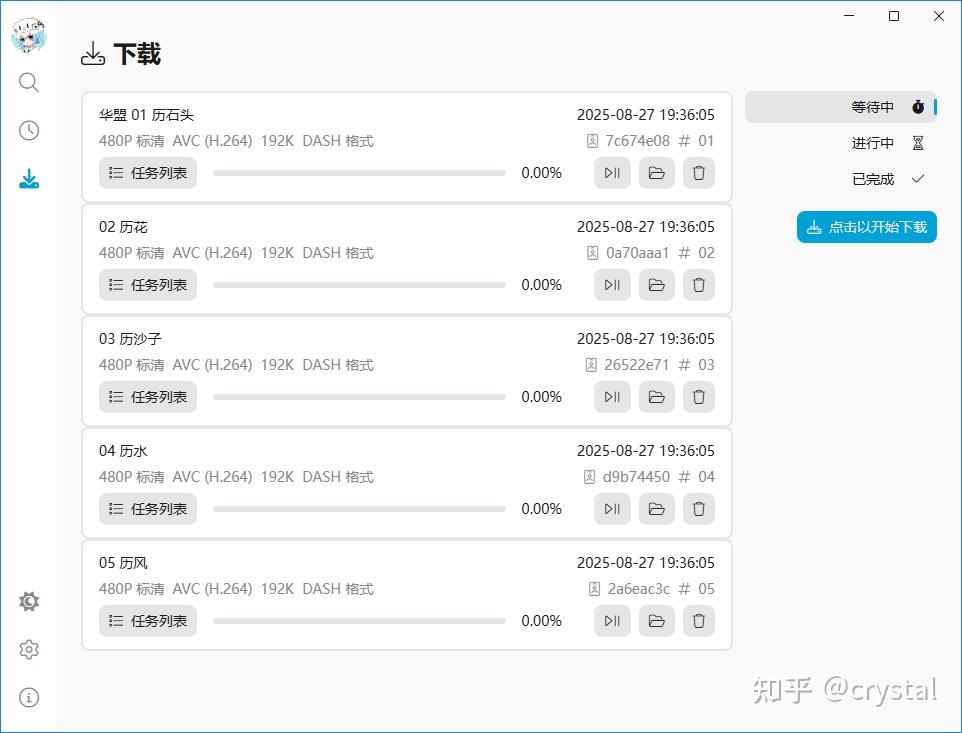Open the search page from the sidebar
This screenshot has width=962, height=733.
pyautogui.click(x=29, y=82)
